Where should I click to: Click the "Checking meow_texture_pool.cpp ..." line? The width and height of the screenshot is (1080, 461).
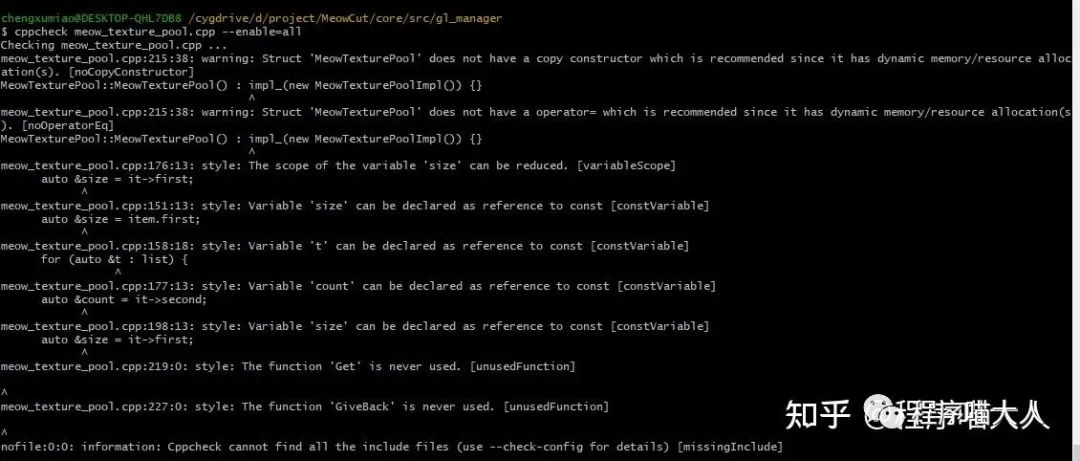click(x=114, y=45)
